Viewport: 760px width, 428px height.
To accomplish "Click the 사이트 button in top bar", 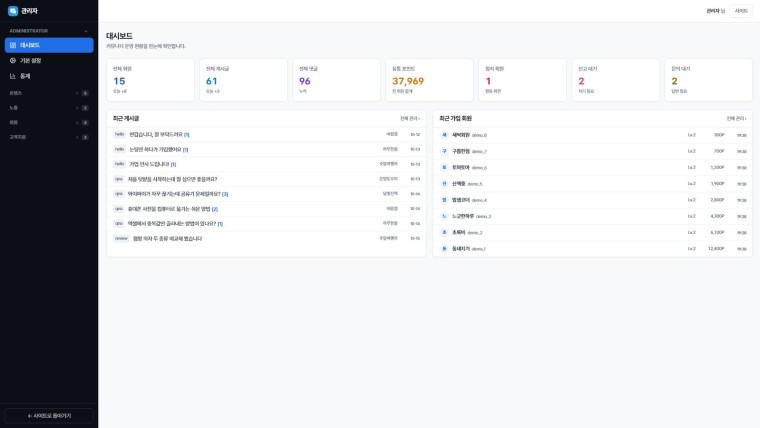I will [741, 11].
